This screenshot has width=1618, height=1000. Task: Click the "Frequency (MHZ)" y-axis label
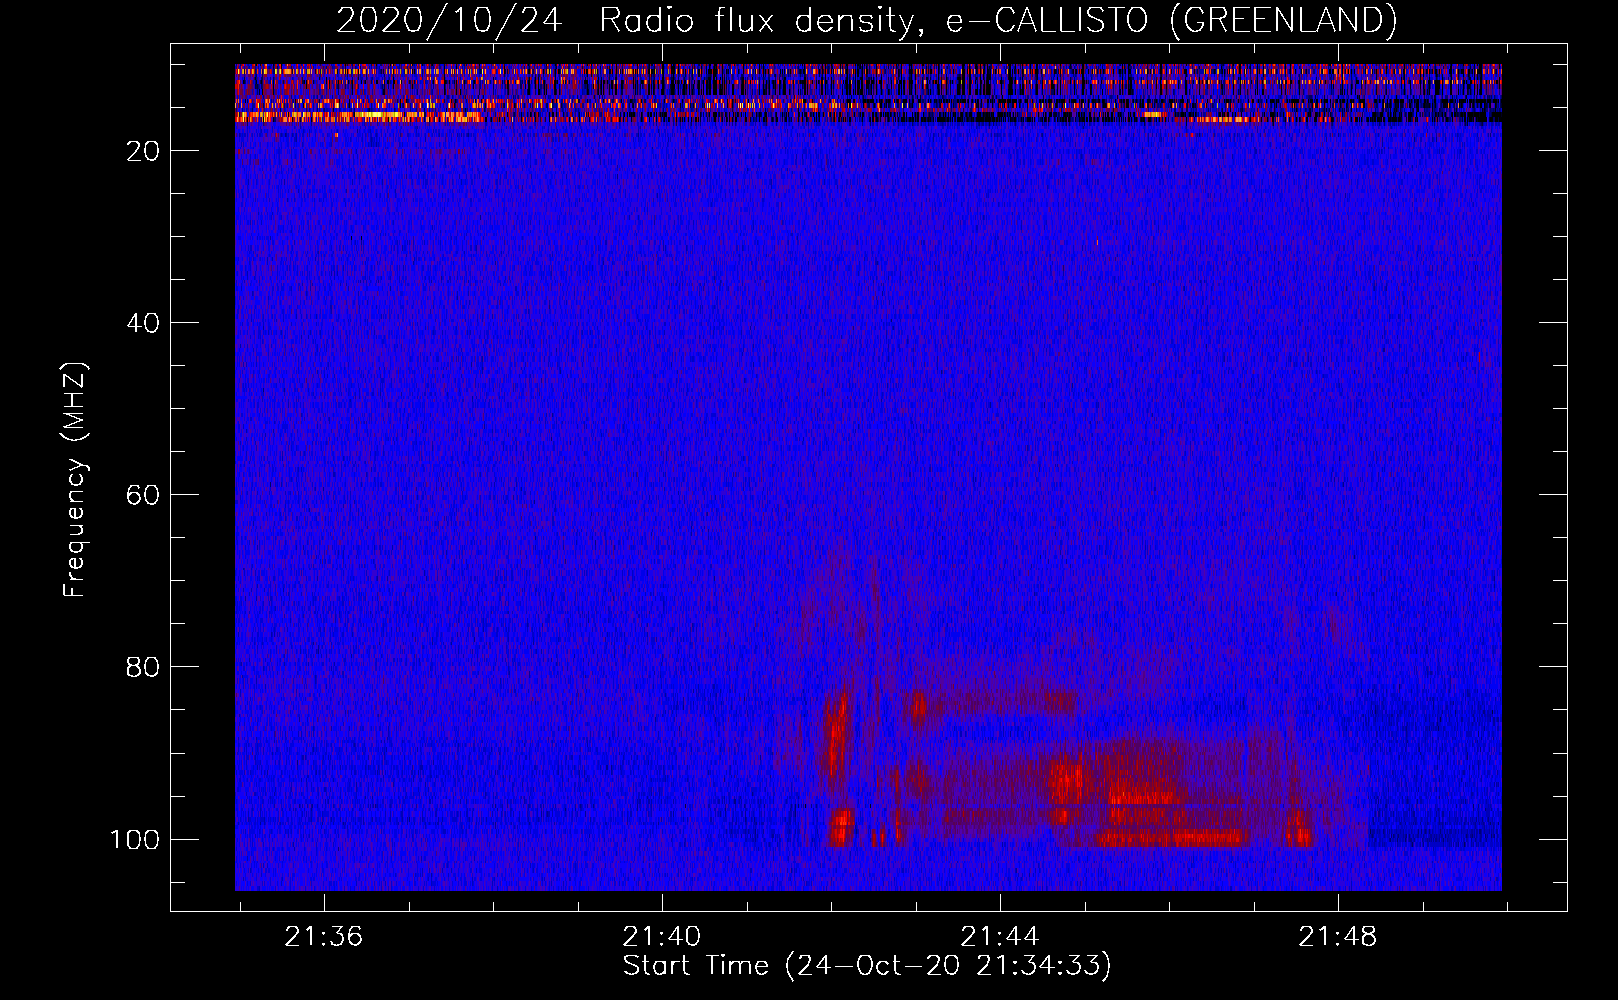point(75,480)
